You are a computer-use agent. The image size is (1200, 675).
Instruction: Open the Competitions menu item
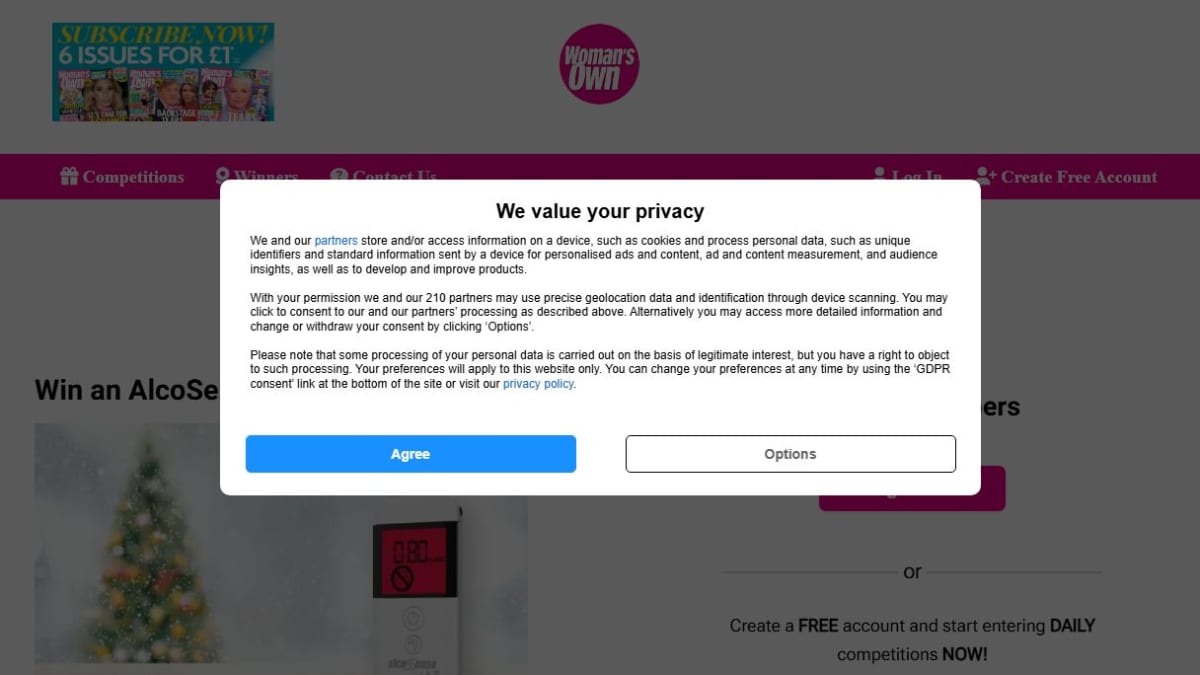click(133, 177)
